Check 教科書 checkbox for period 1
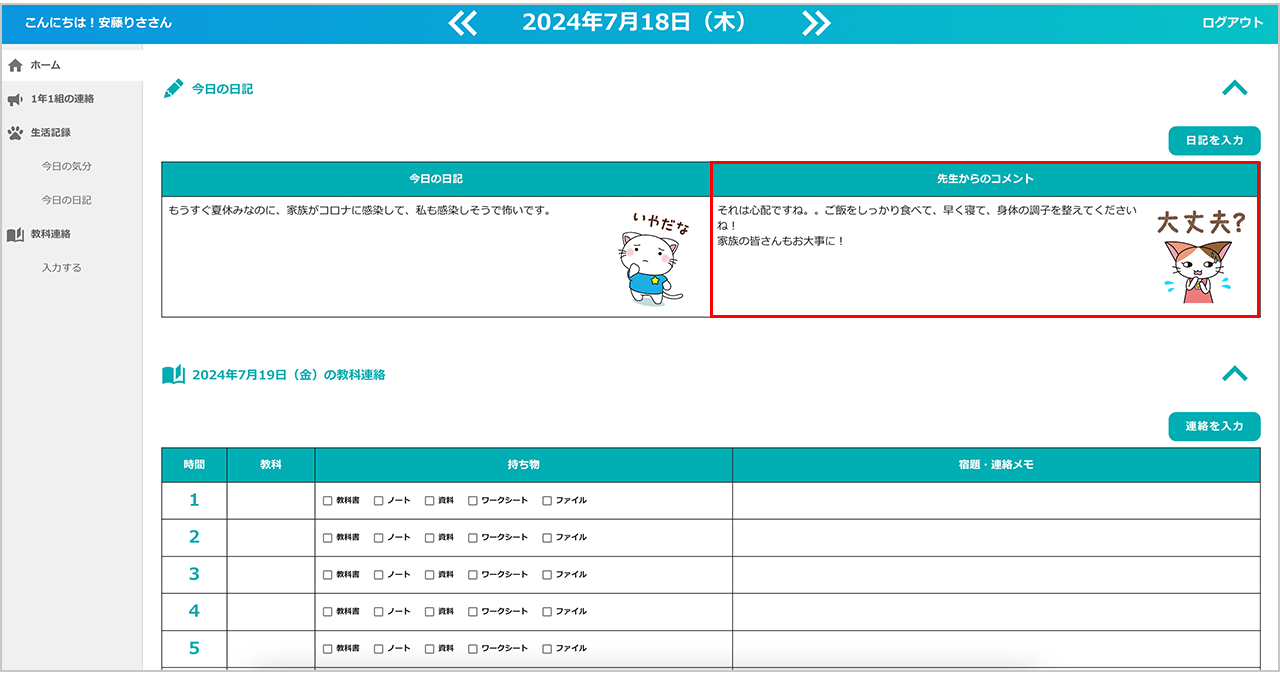The image size is (1280, 675). pos(328,501)
